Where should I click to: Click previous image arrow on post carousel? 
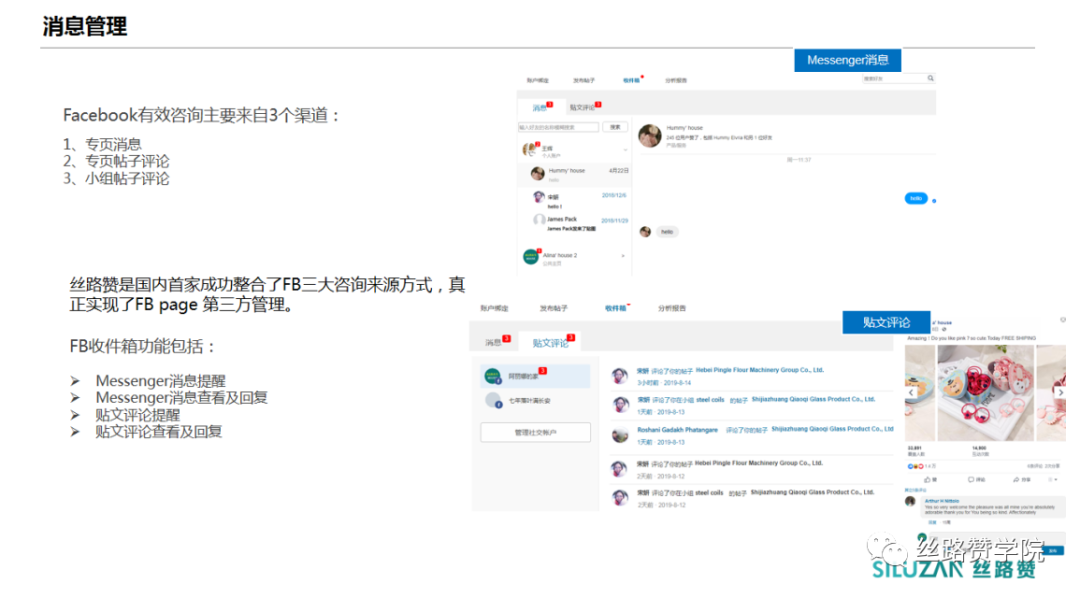point(911,392)
